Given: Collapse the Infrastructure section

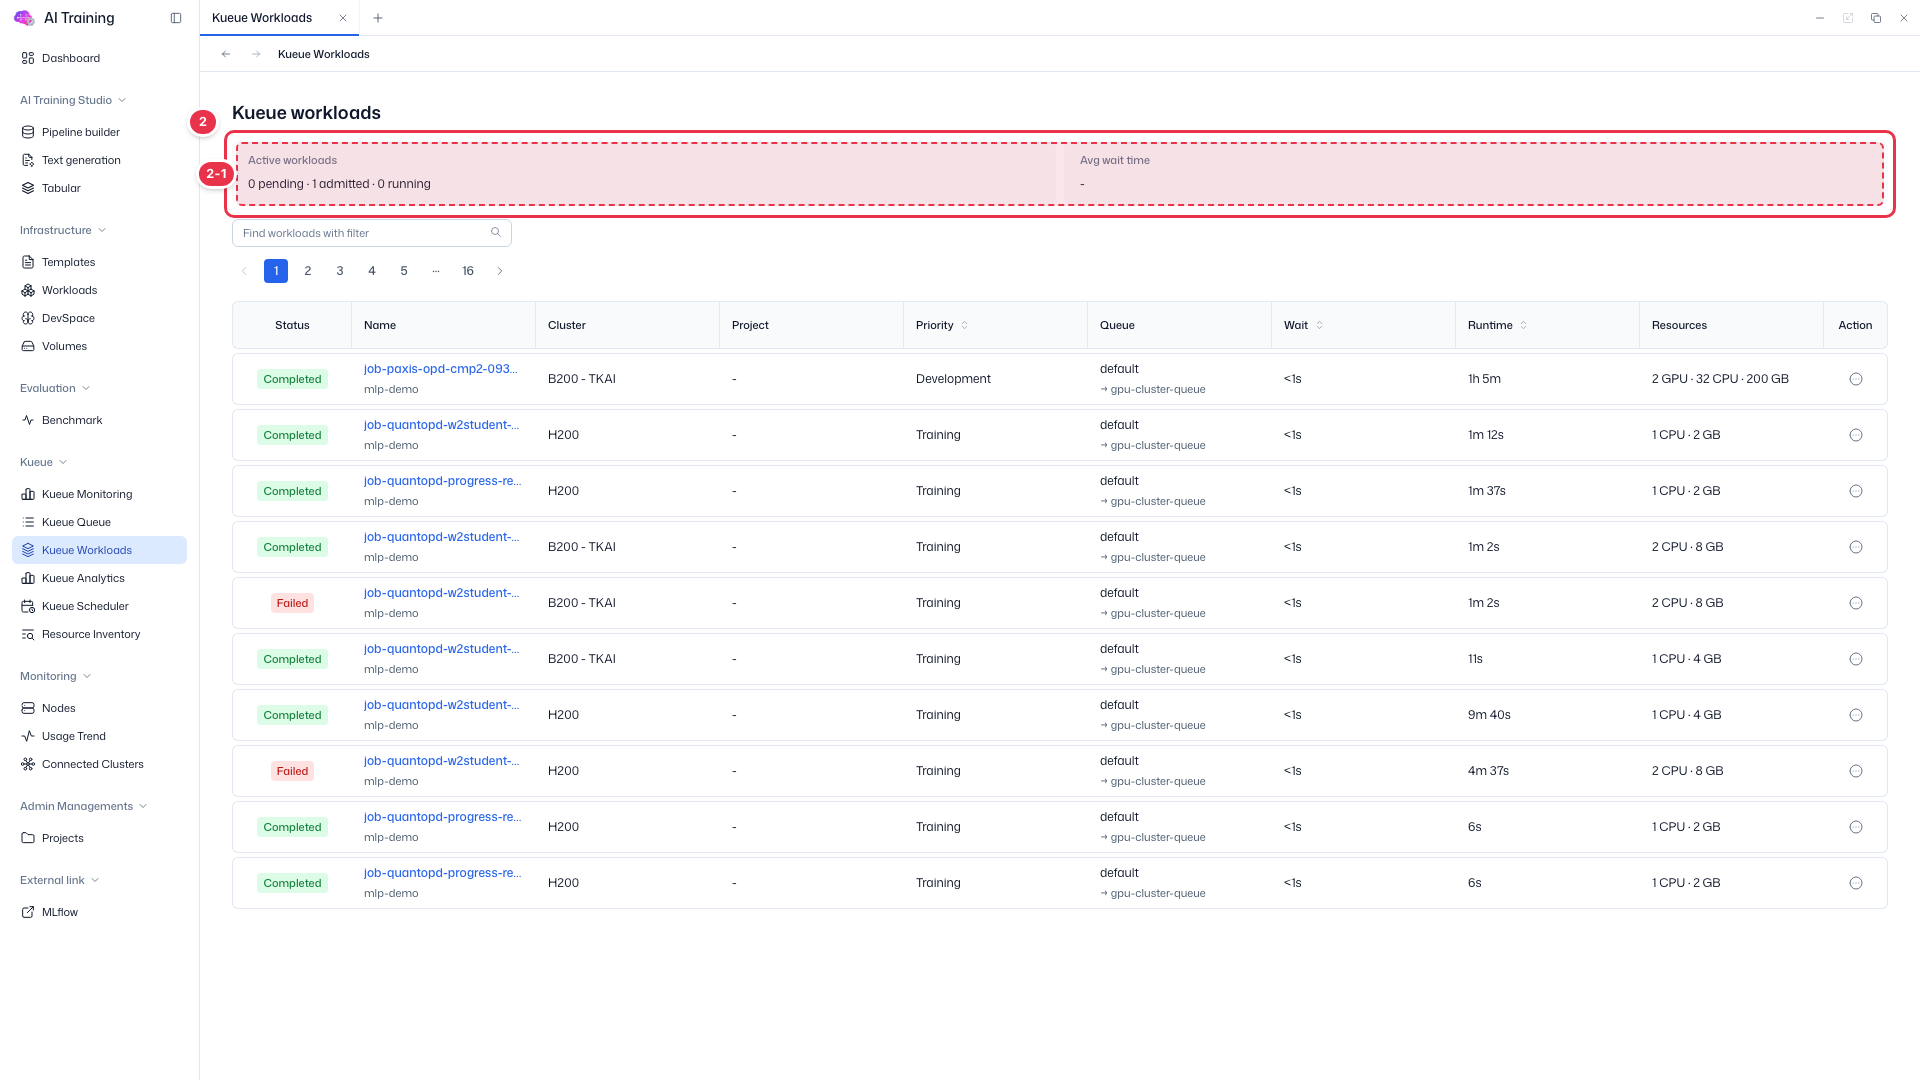Looking at the screenshot, I should click(63, 230).
